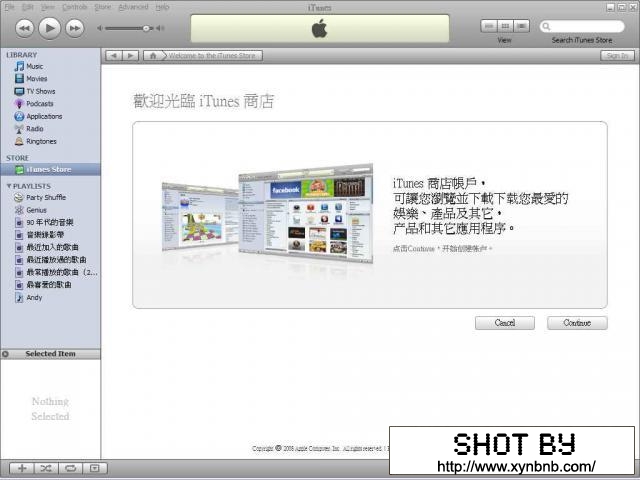Adjust the volume slider knob
The image size is (640, 480).
146,28
